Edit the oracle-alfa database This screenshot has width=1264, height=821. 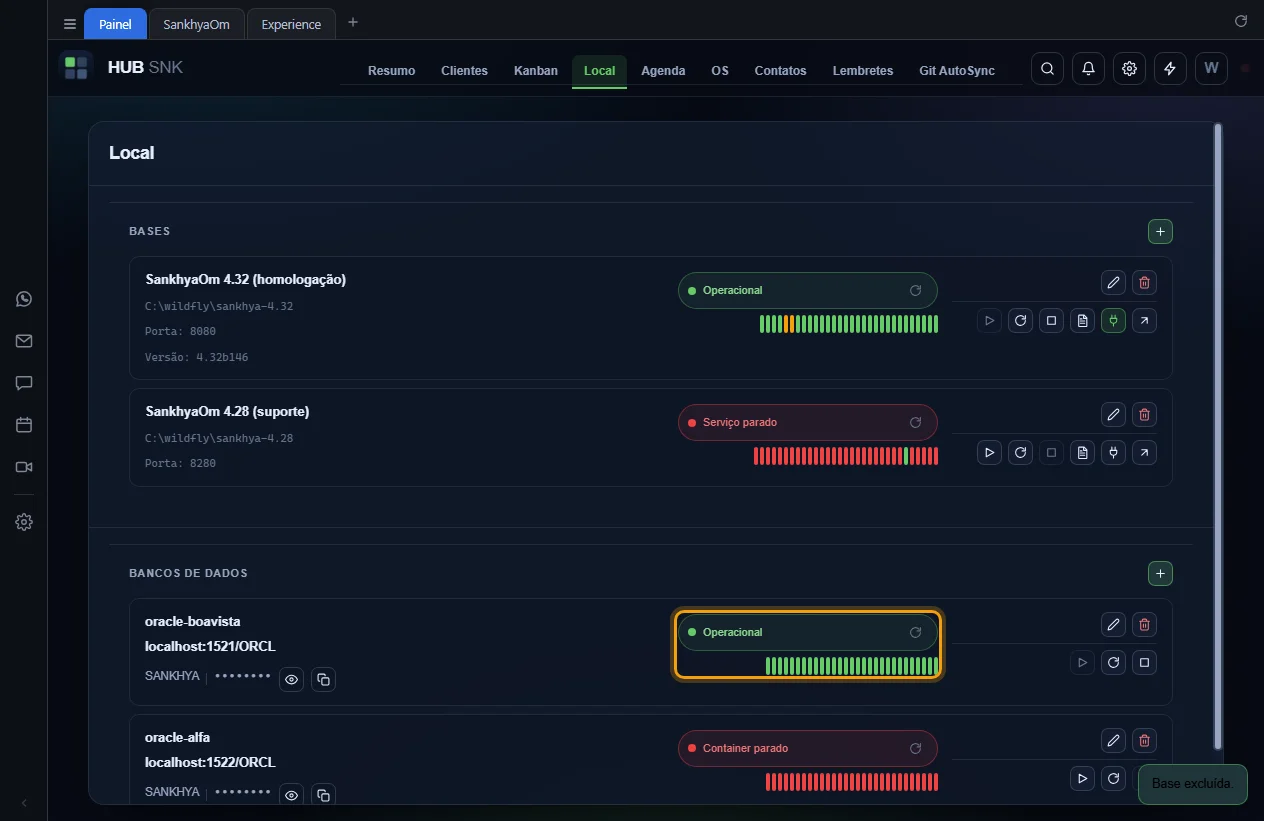tap(1113, 741)
